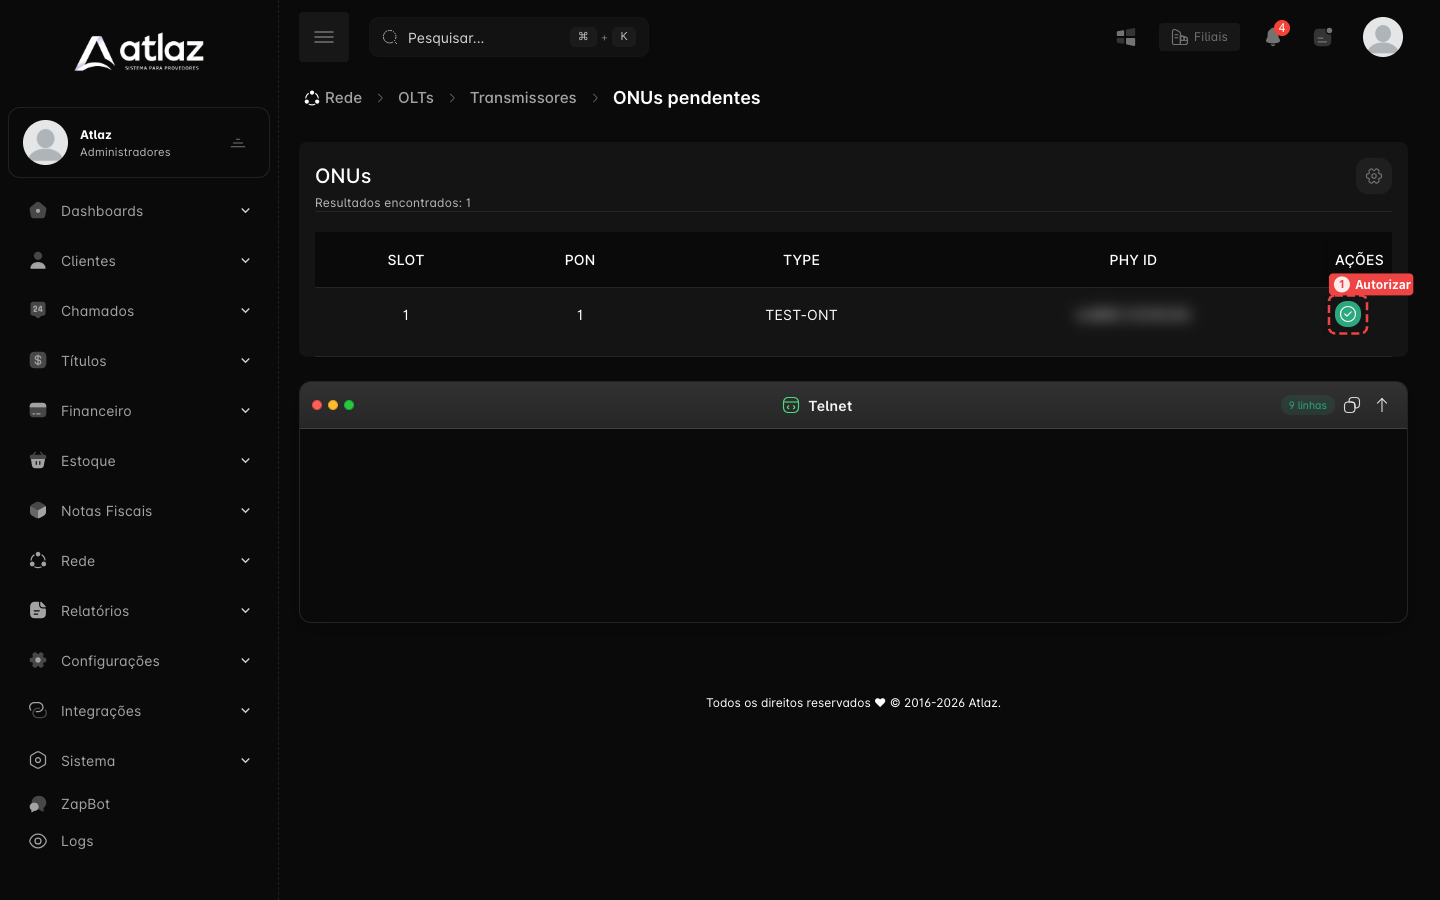Authorize the TEST-ONT with the green check icon
The image size is (1440, 900).
[1347, 314]
